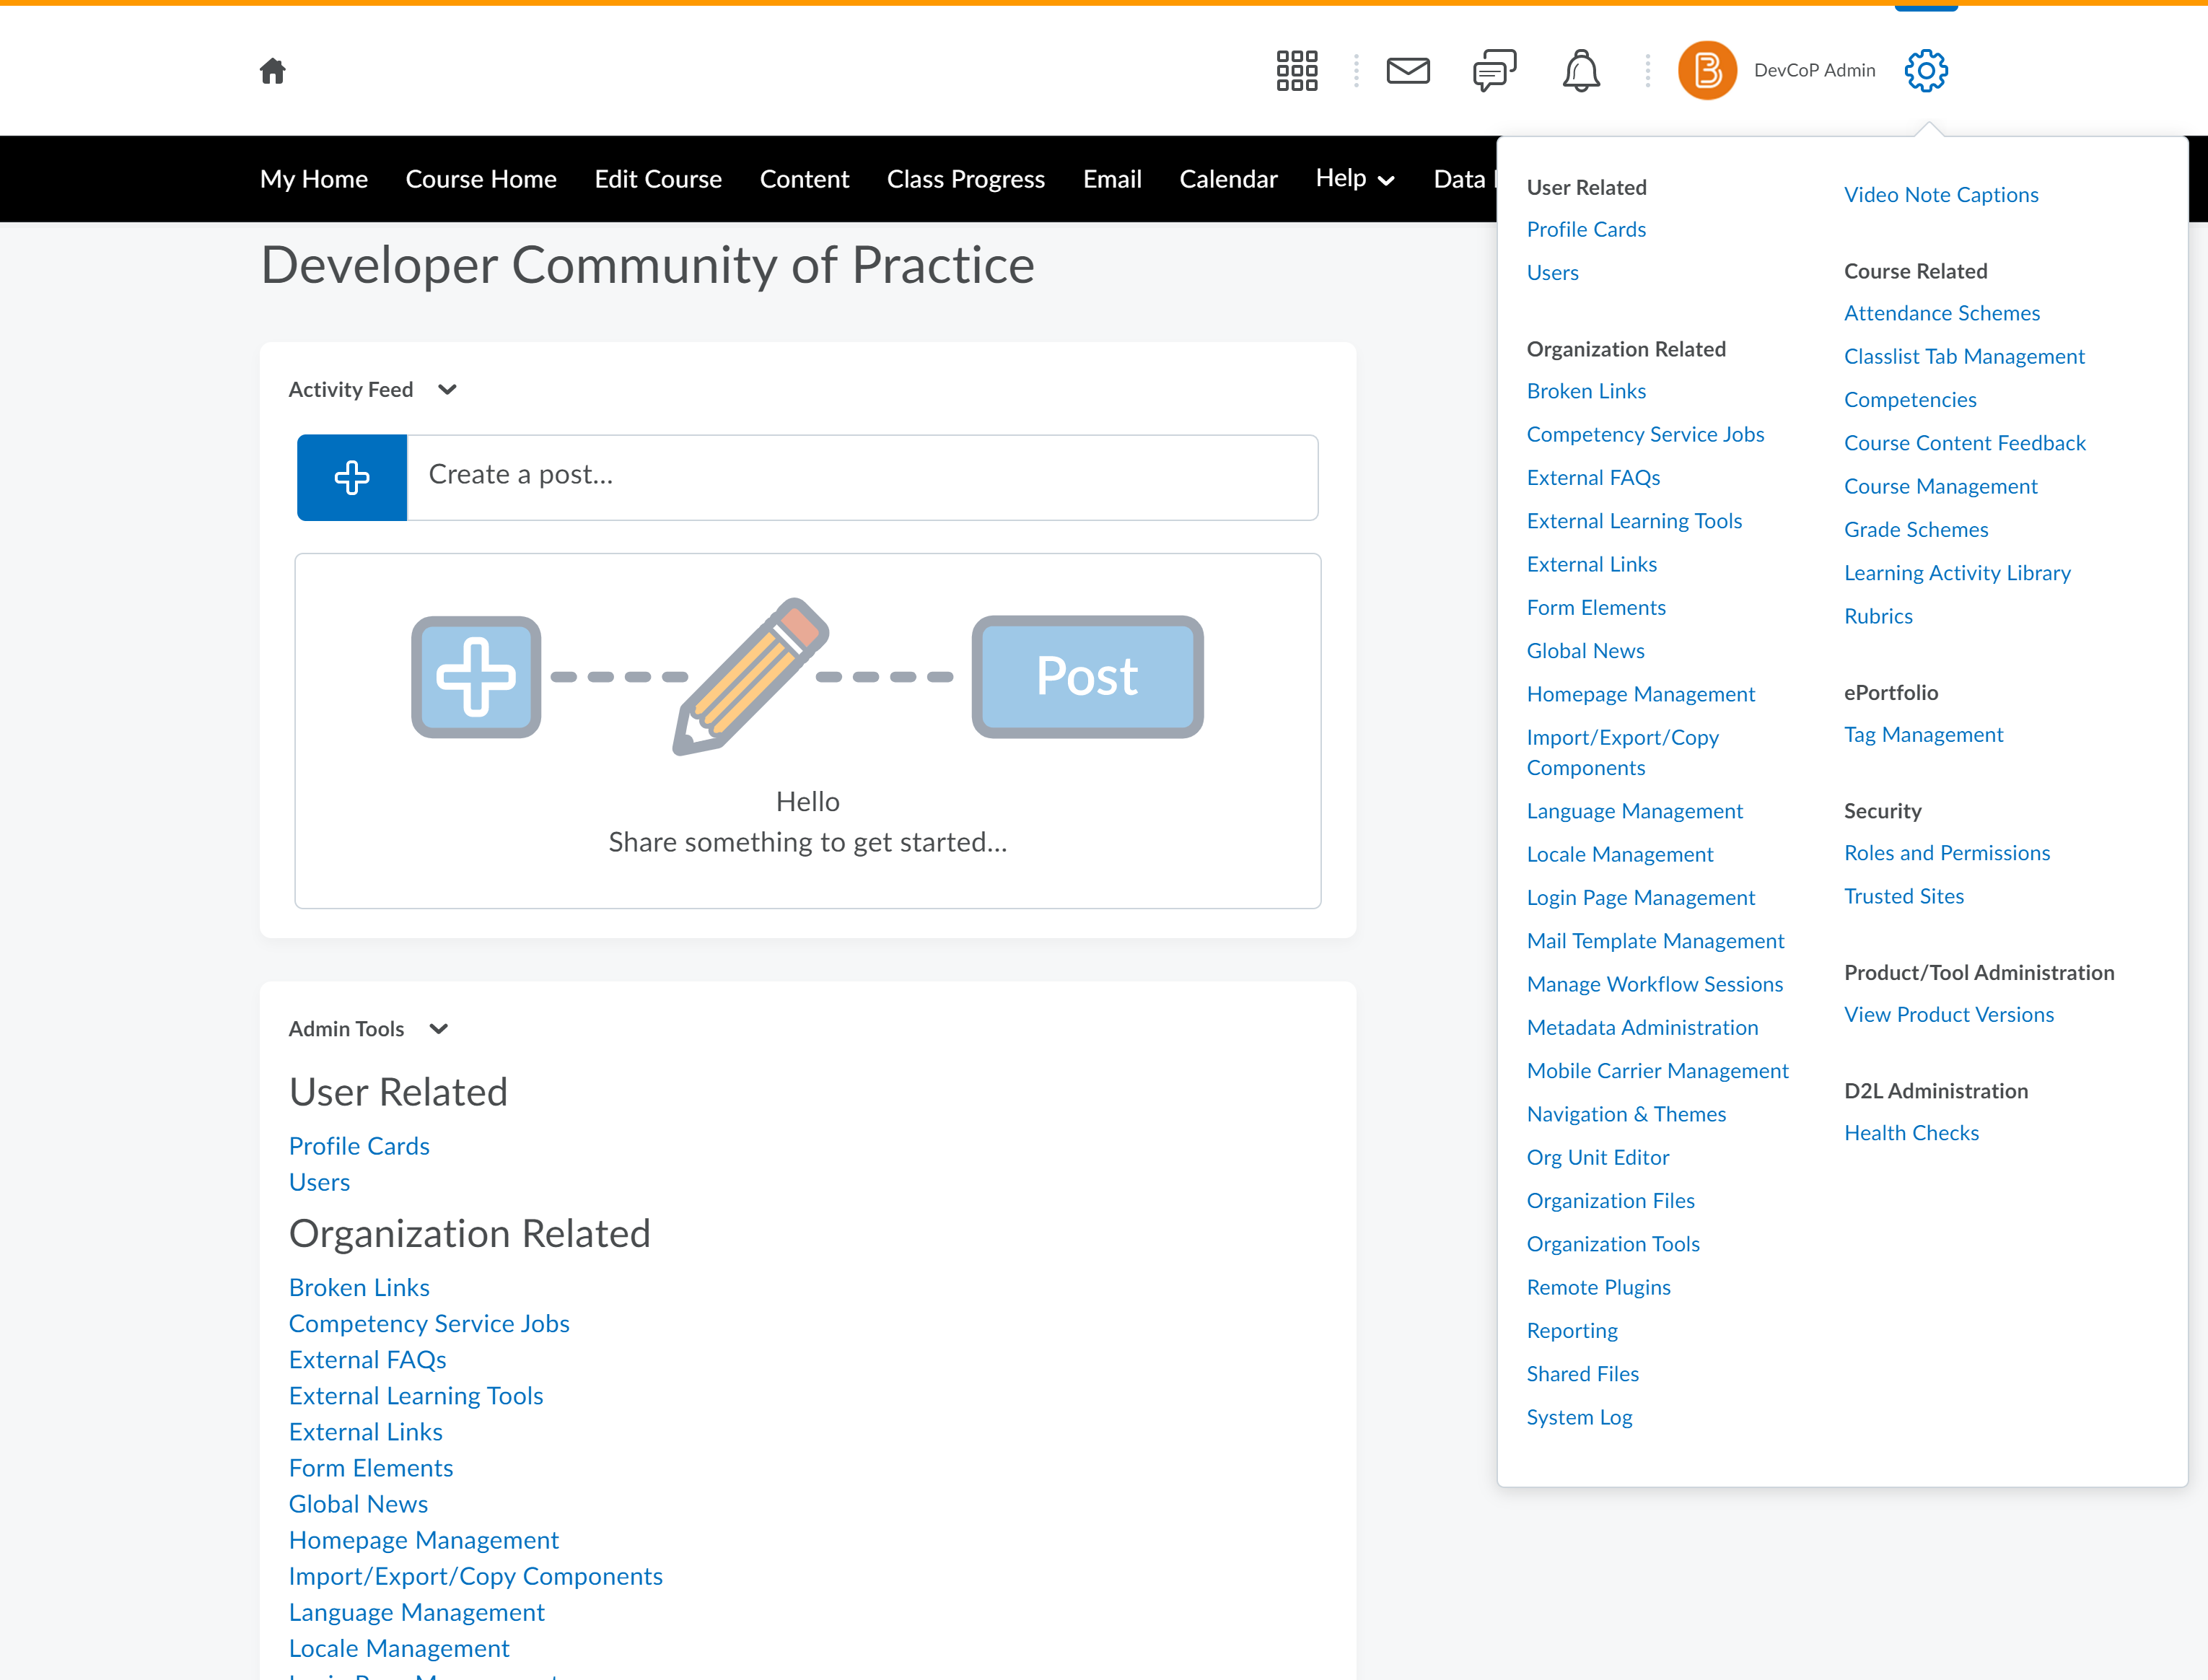Open the Edit Course menu tab
The height and width of the screenshot is (1680, 2208).
coord(658,178)
